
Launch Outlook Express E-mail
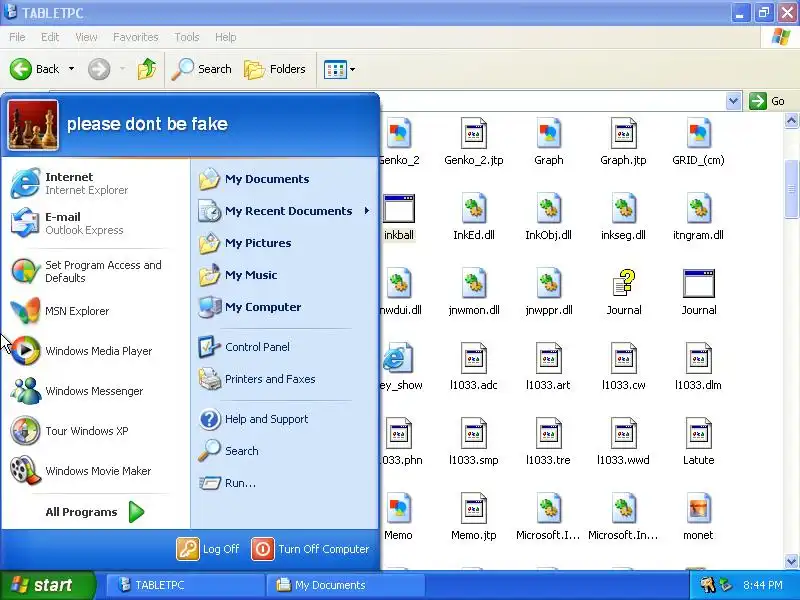coord(67,223)
